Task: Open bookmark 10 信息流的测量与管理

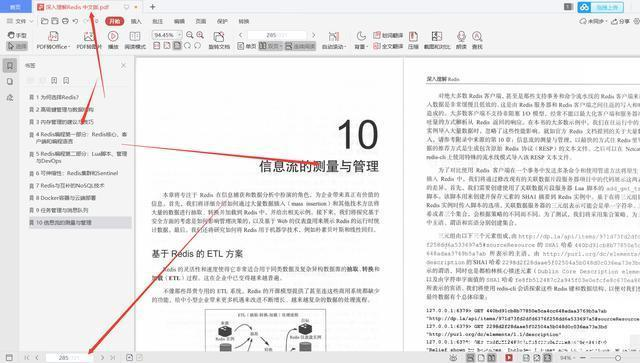Action: (x=80, y=223)
